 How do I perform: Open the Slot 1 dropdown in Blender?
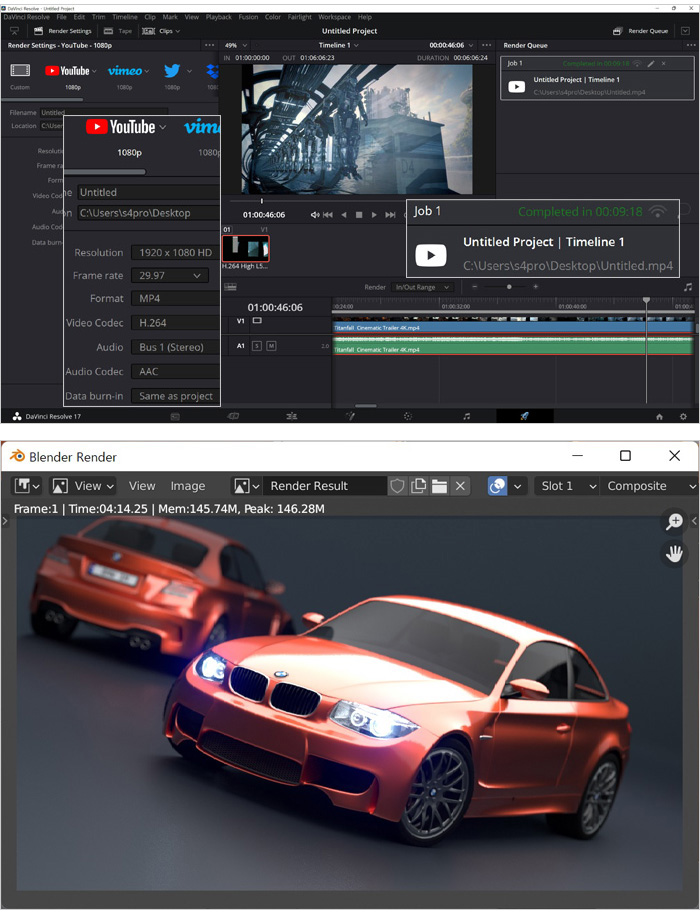click(x=568, y=486)
